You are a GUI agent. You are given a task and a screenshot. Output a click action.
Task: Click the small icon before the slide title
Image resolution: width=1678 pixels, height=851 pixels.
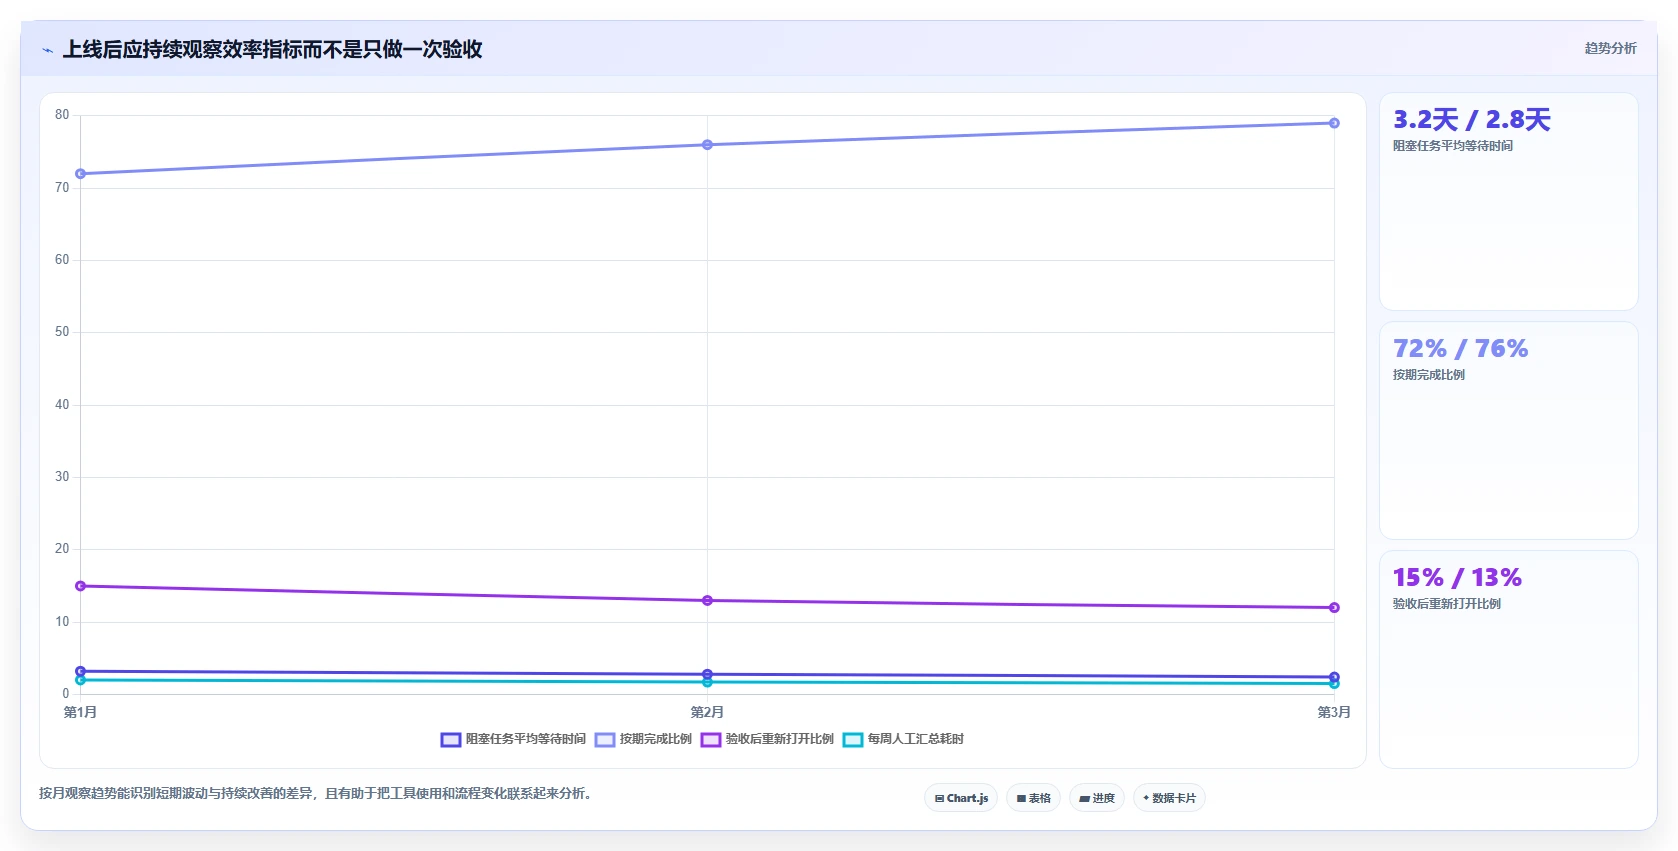click(47, 50)
